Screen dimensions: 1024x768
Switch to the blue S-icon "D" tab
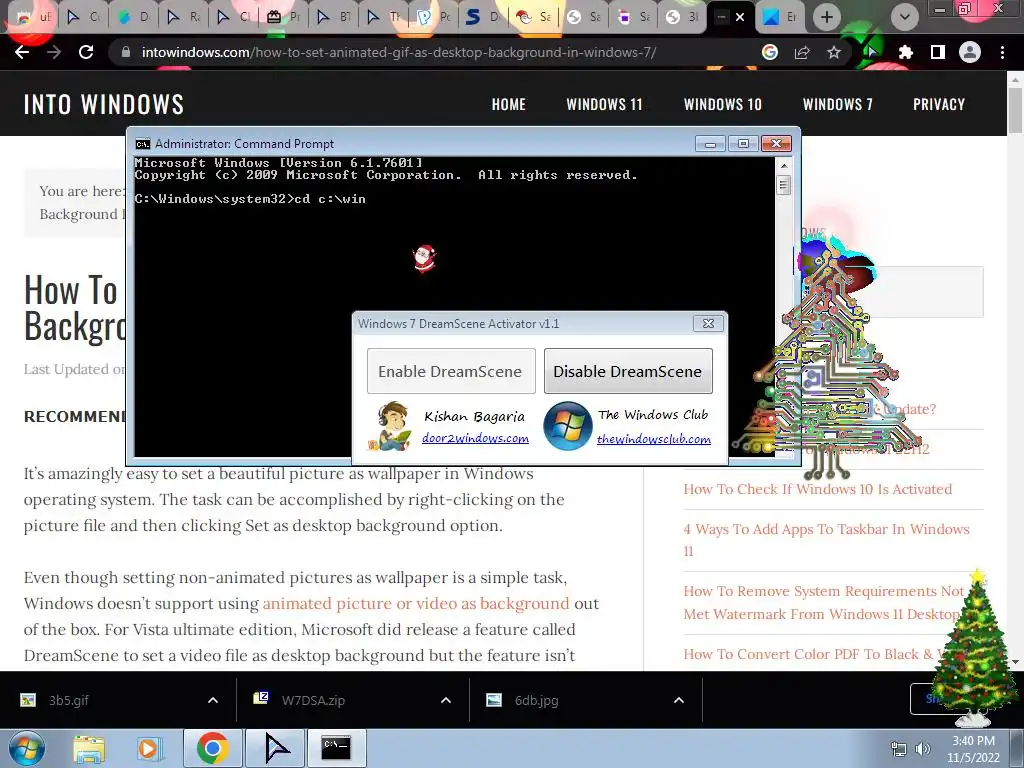click(485, 17)
